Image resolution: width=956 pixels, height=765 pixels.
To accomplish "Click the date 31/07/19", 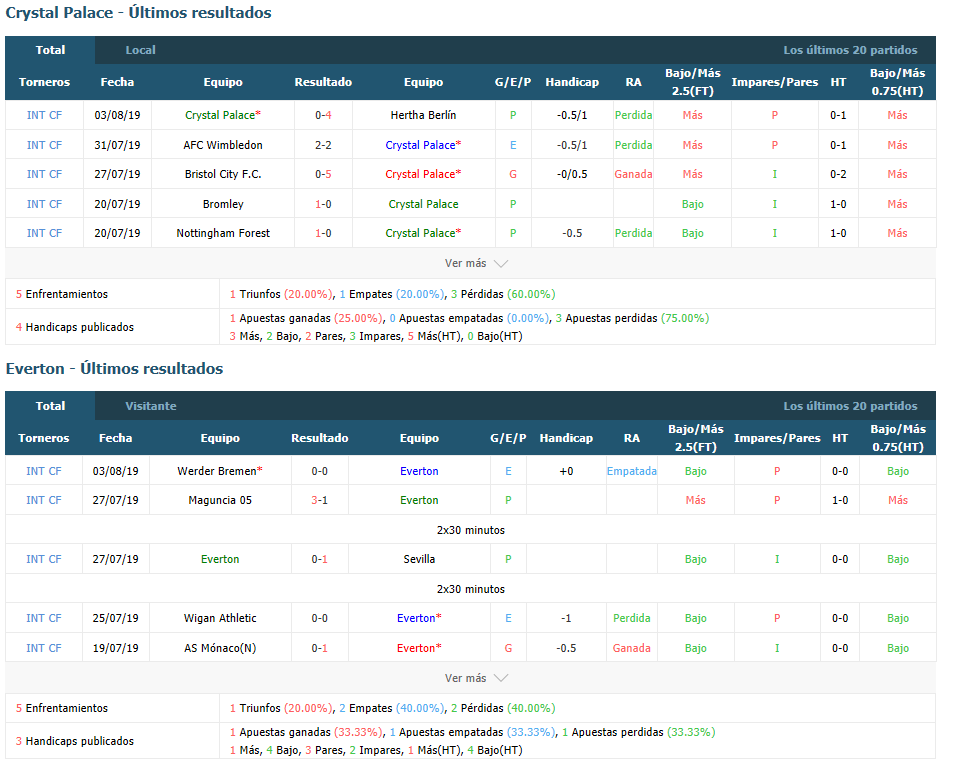I will [x=117, y=145].
